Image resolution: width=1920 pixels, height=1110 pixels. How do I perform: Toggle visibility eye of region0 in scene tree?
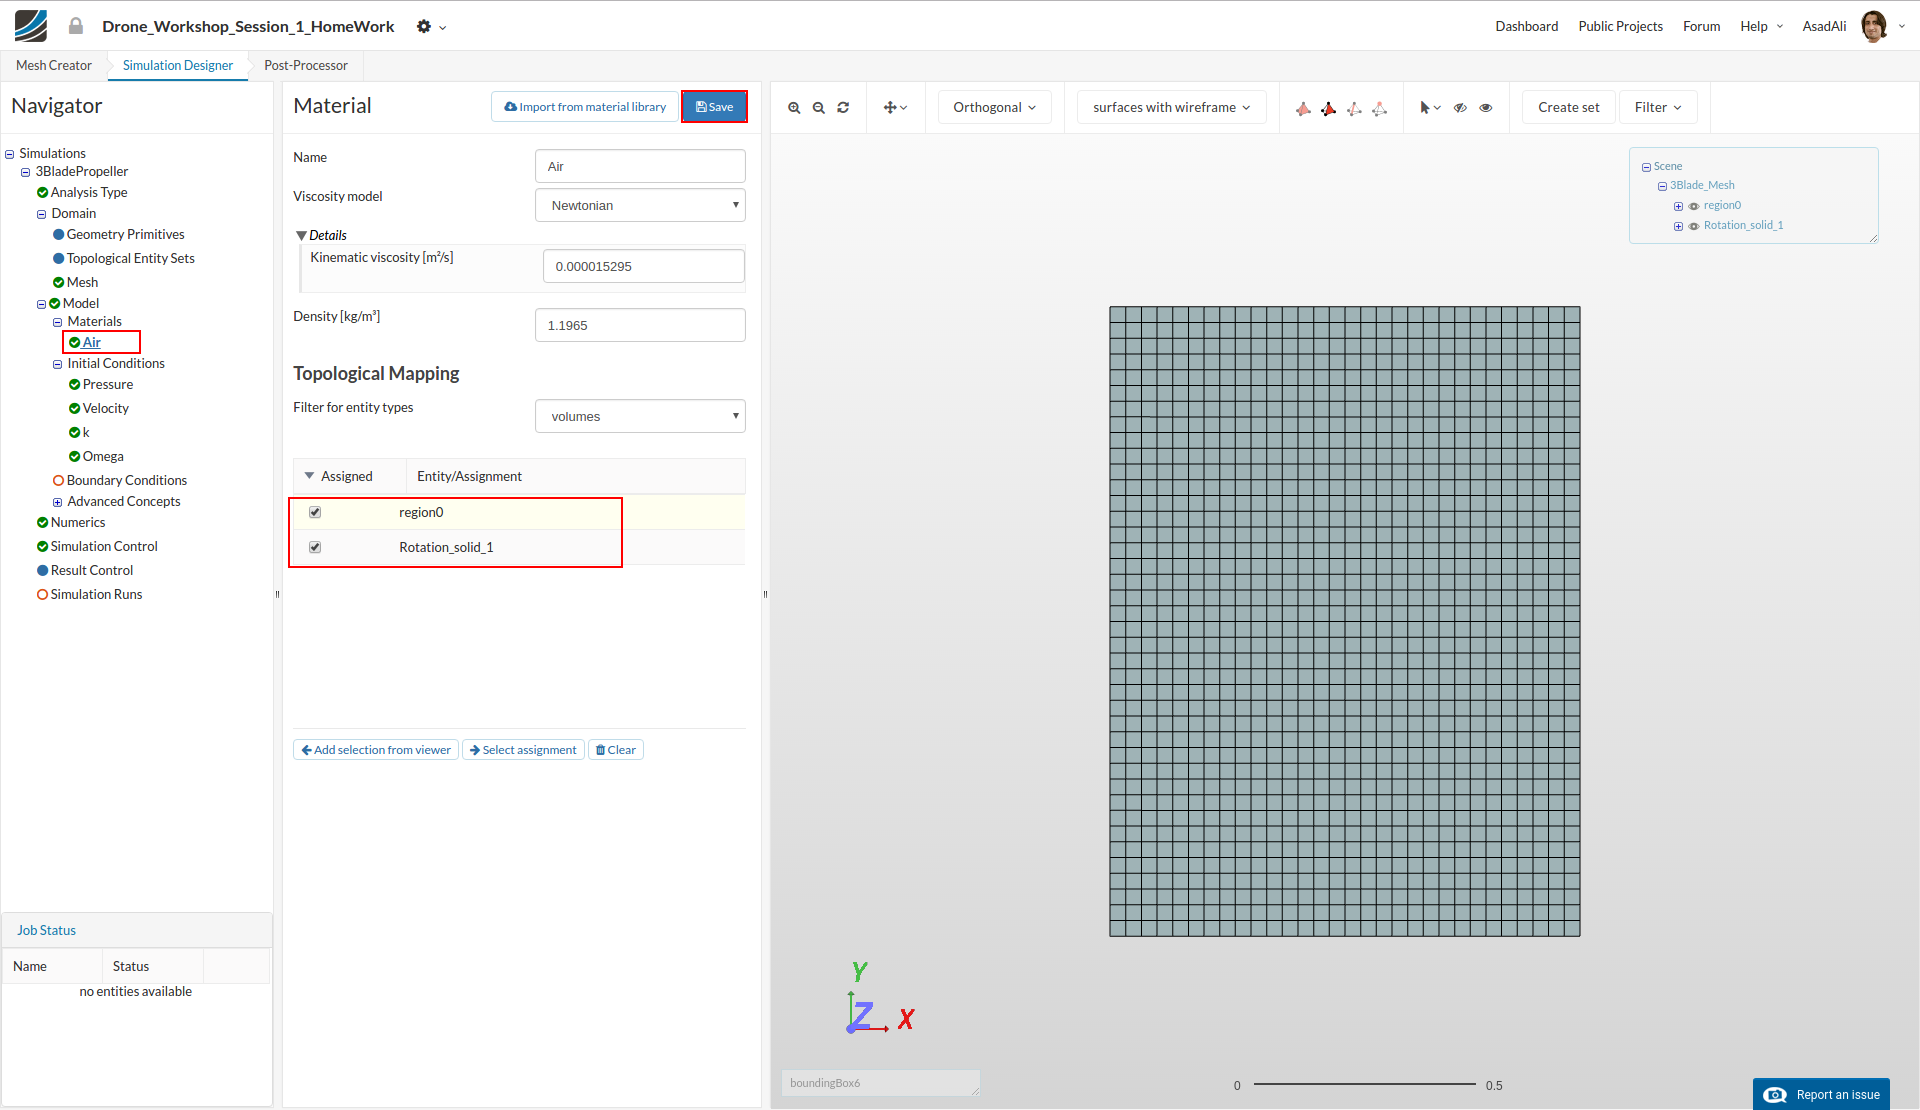pyautogui.click(x=1694, y=206)
